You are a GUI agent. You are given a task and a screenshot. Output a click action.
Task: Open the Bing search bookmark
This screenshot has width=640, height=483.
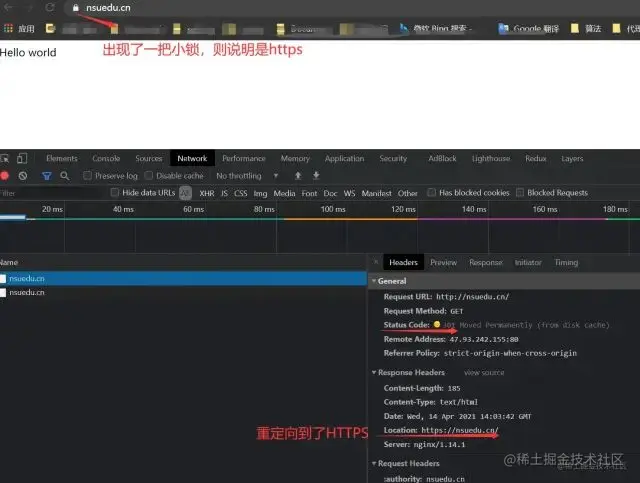pyautogui.click(x=436, y=29)
